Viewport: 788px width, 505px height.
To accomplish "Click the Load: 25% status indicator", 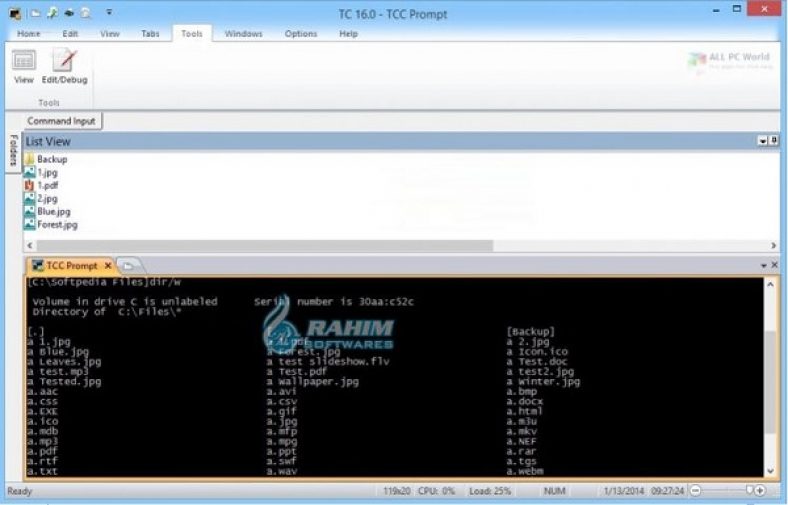I will (490, 491).
